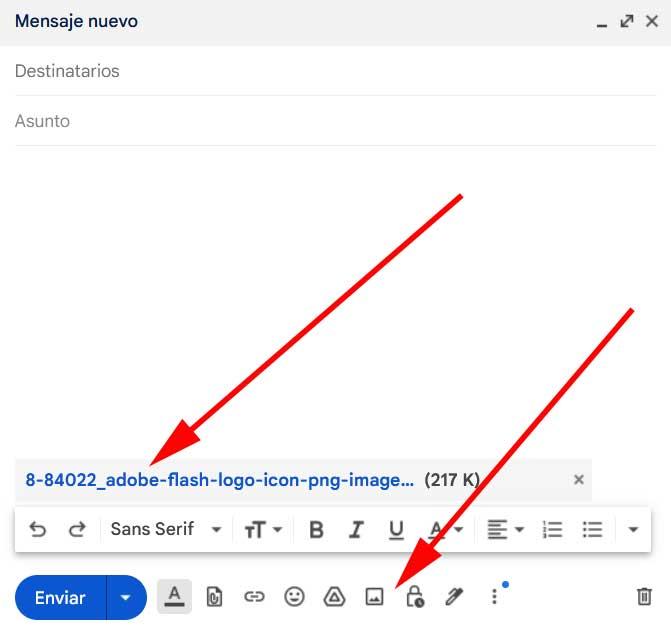
Task: Open the attached adobe-flash-logo file link
Action: coord(220,480)
